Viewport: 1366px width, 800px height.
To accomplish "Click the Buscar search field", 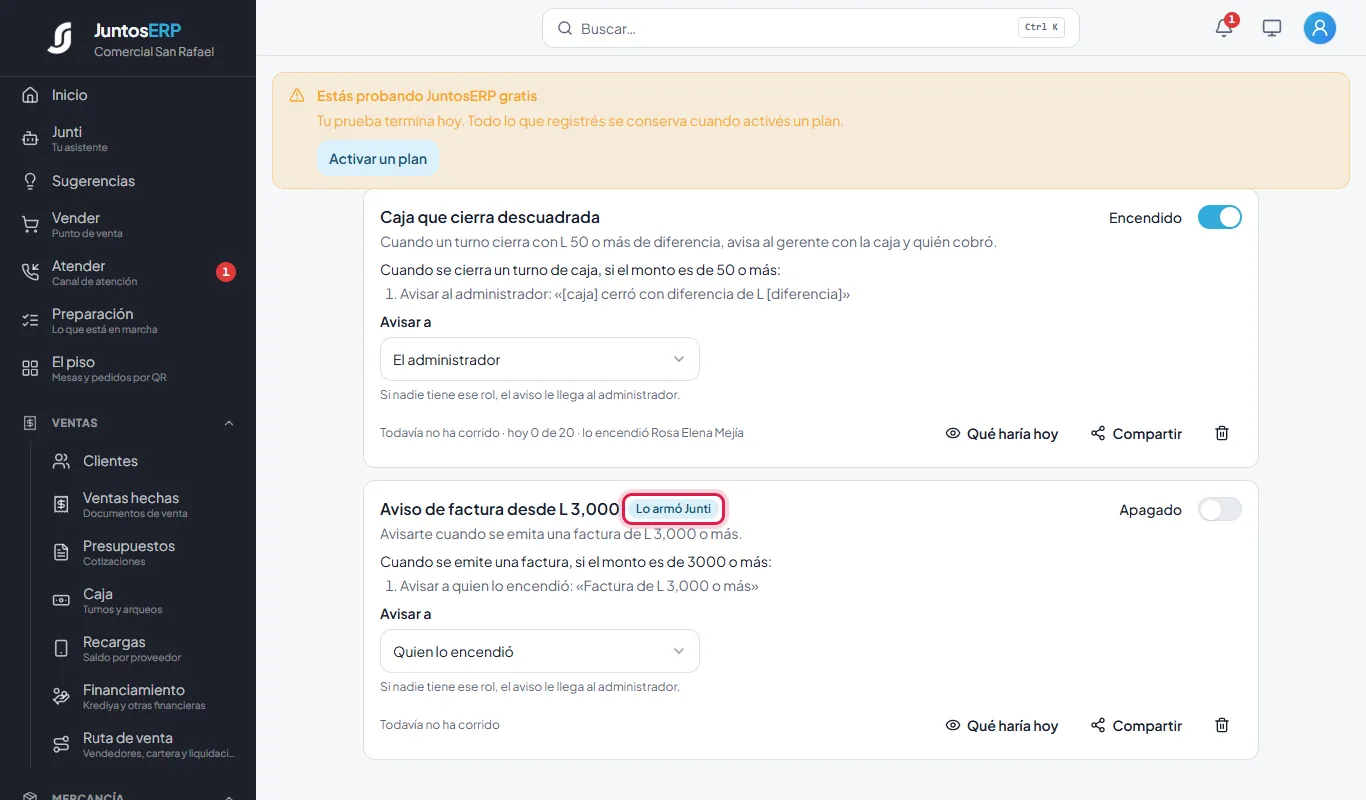I will click(x=811, y=28).
